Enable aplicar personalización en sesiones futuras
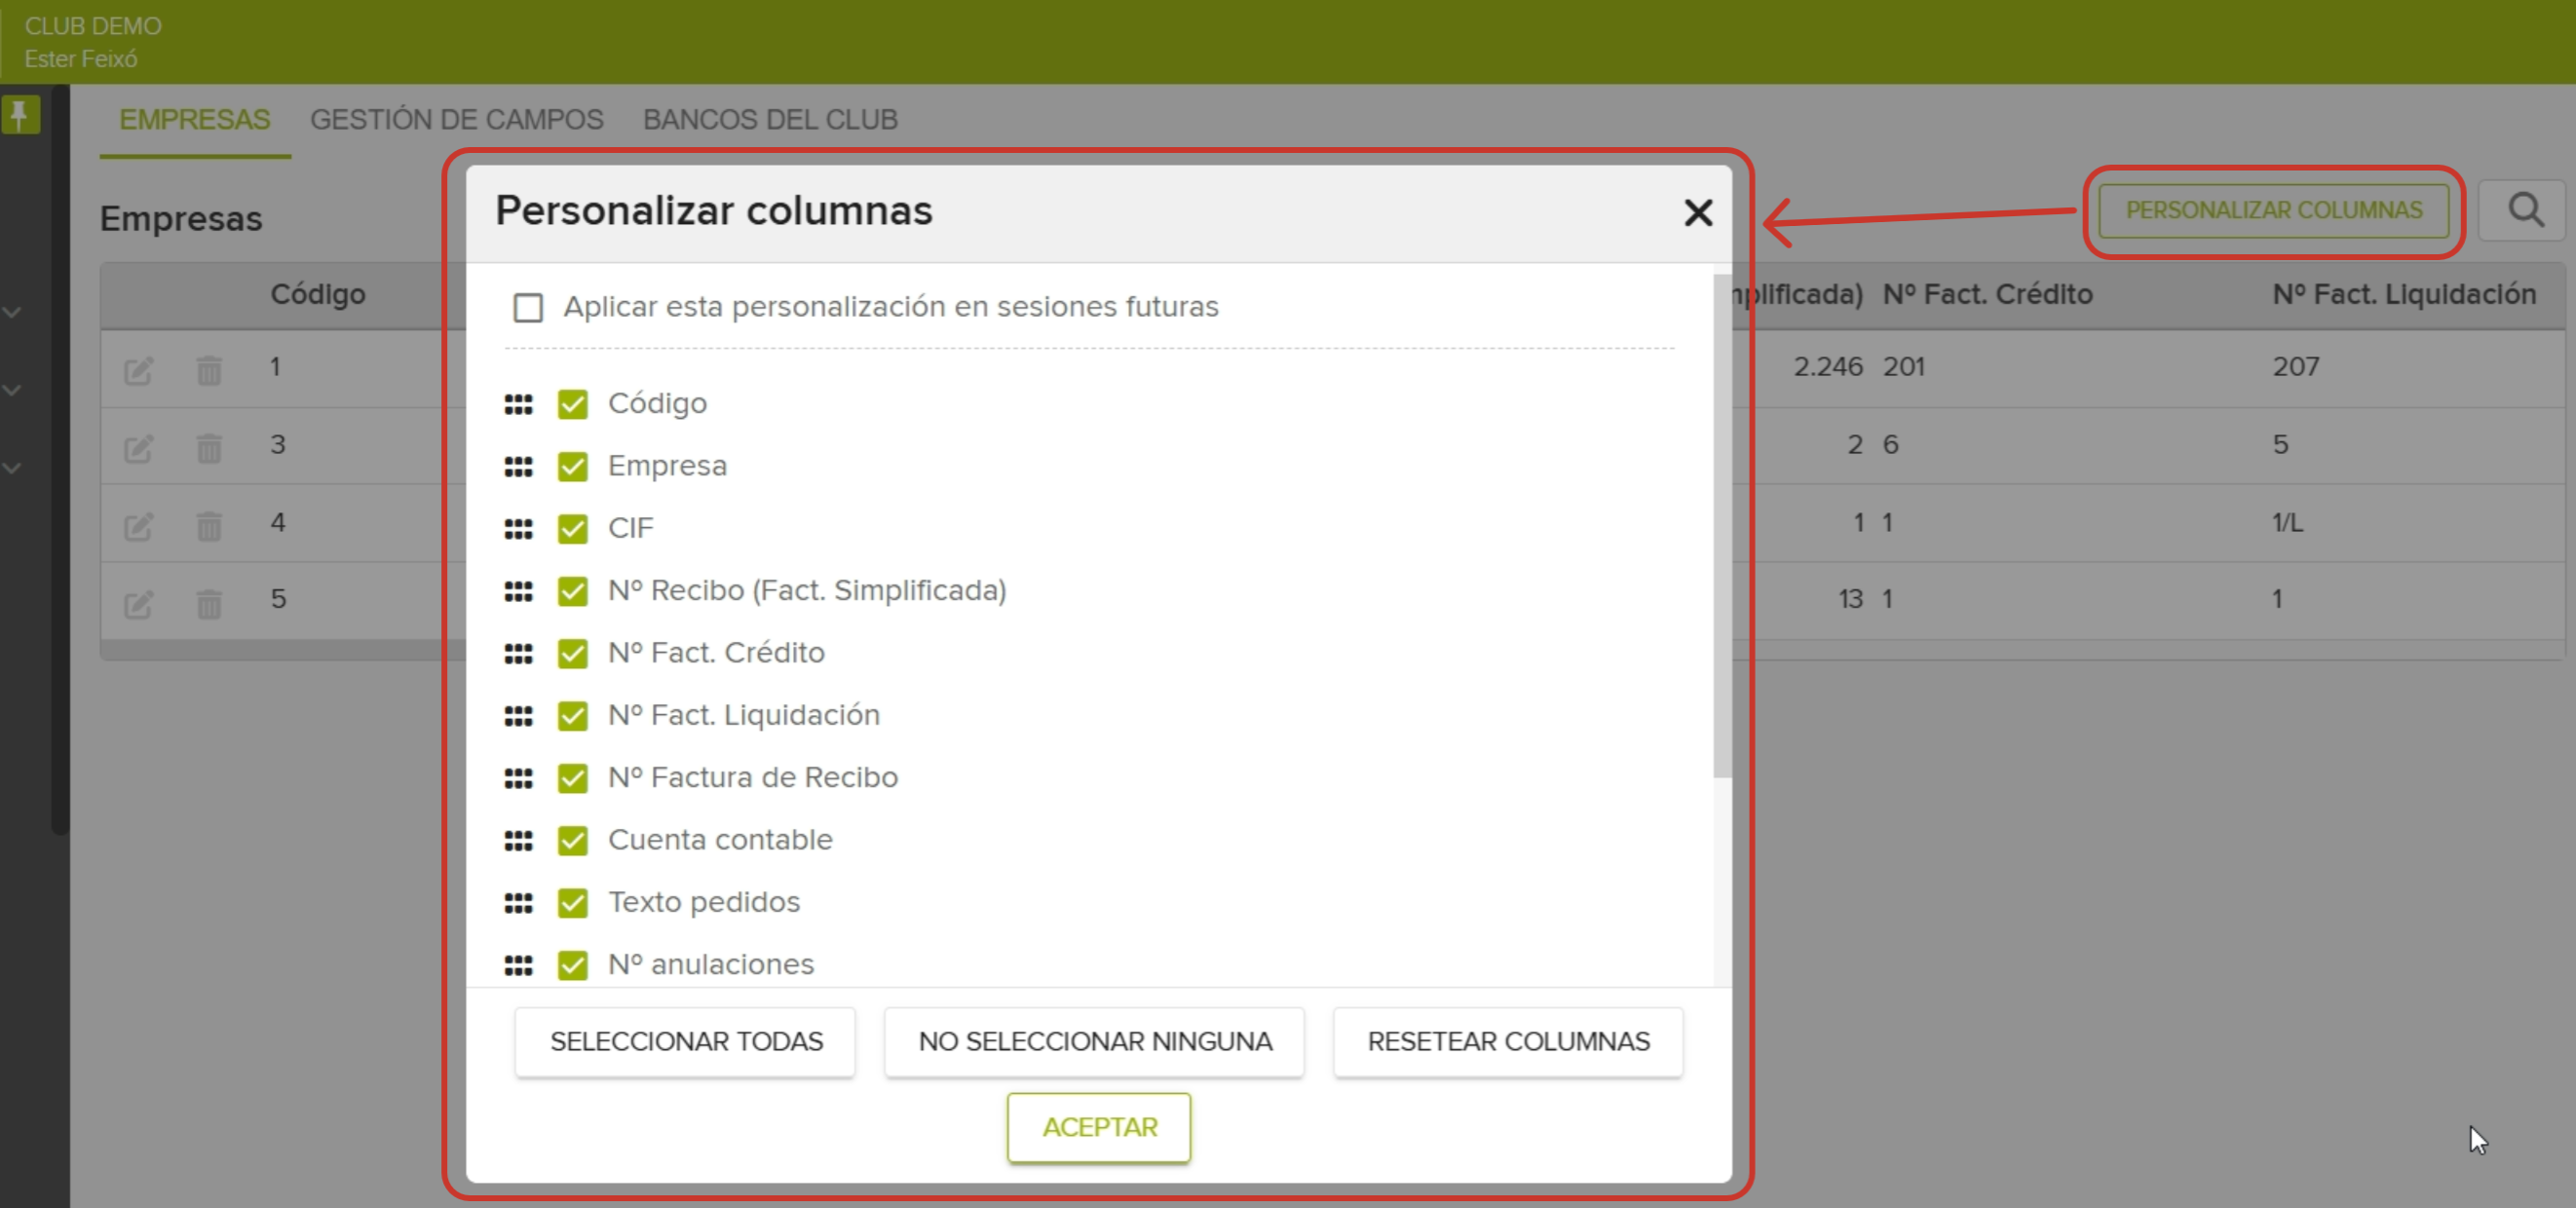The height and width of the screenshot is (1208, 2576). [x=527, y=307]
